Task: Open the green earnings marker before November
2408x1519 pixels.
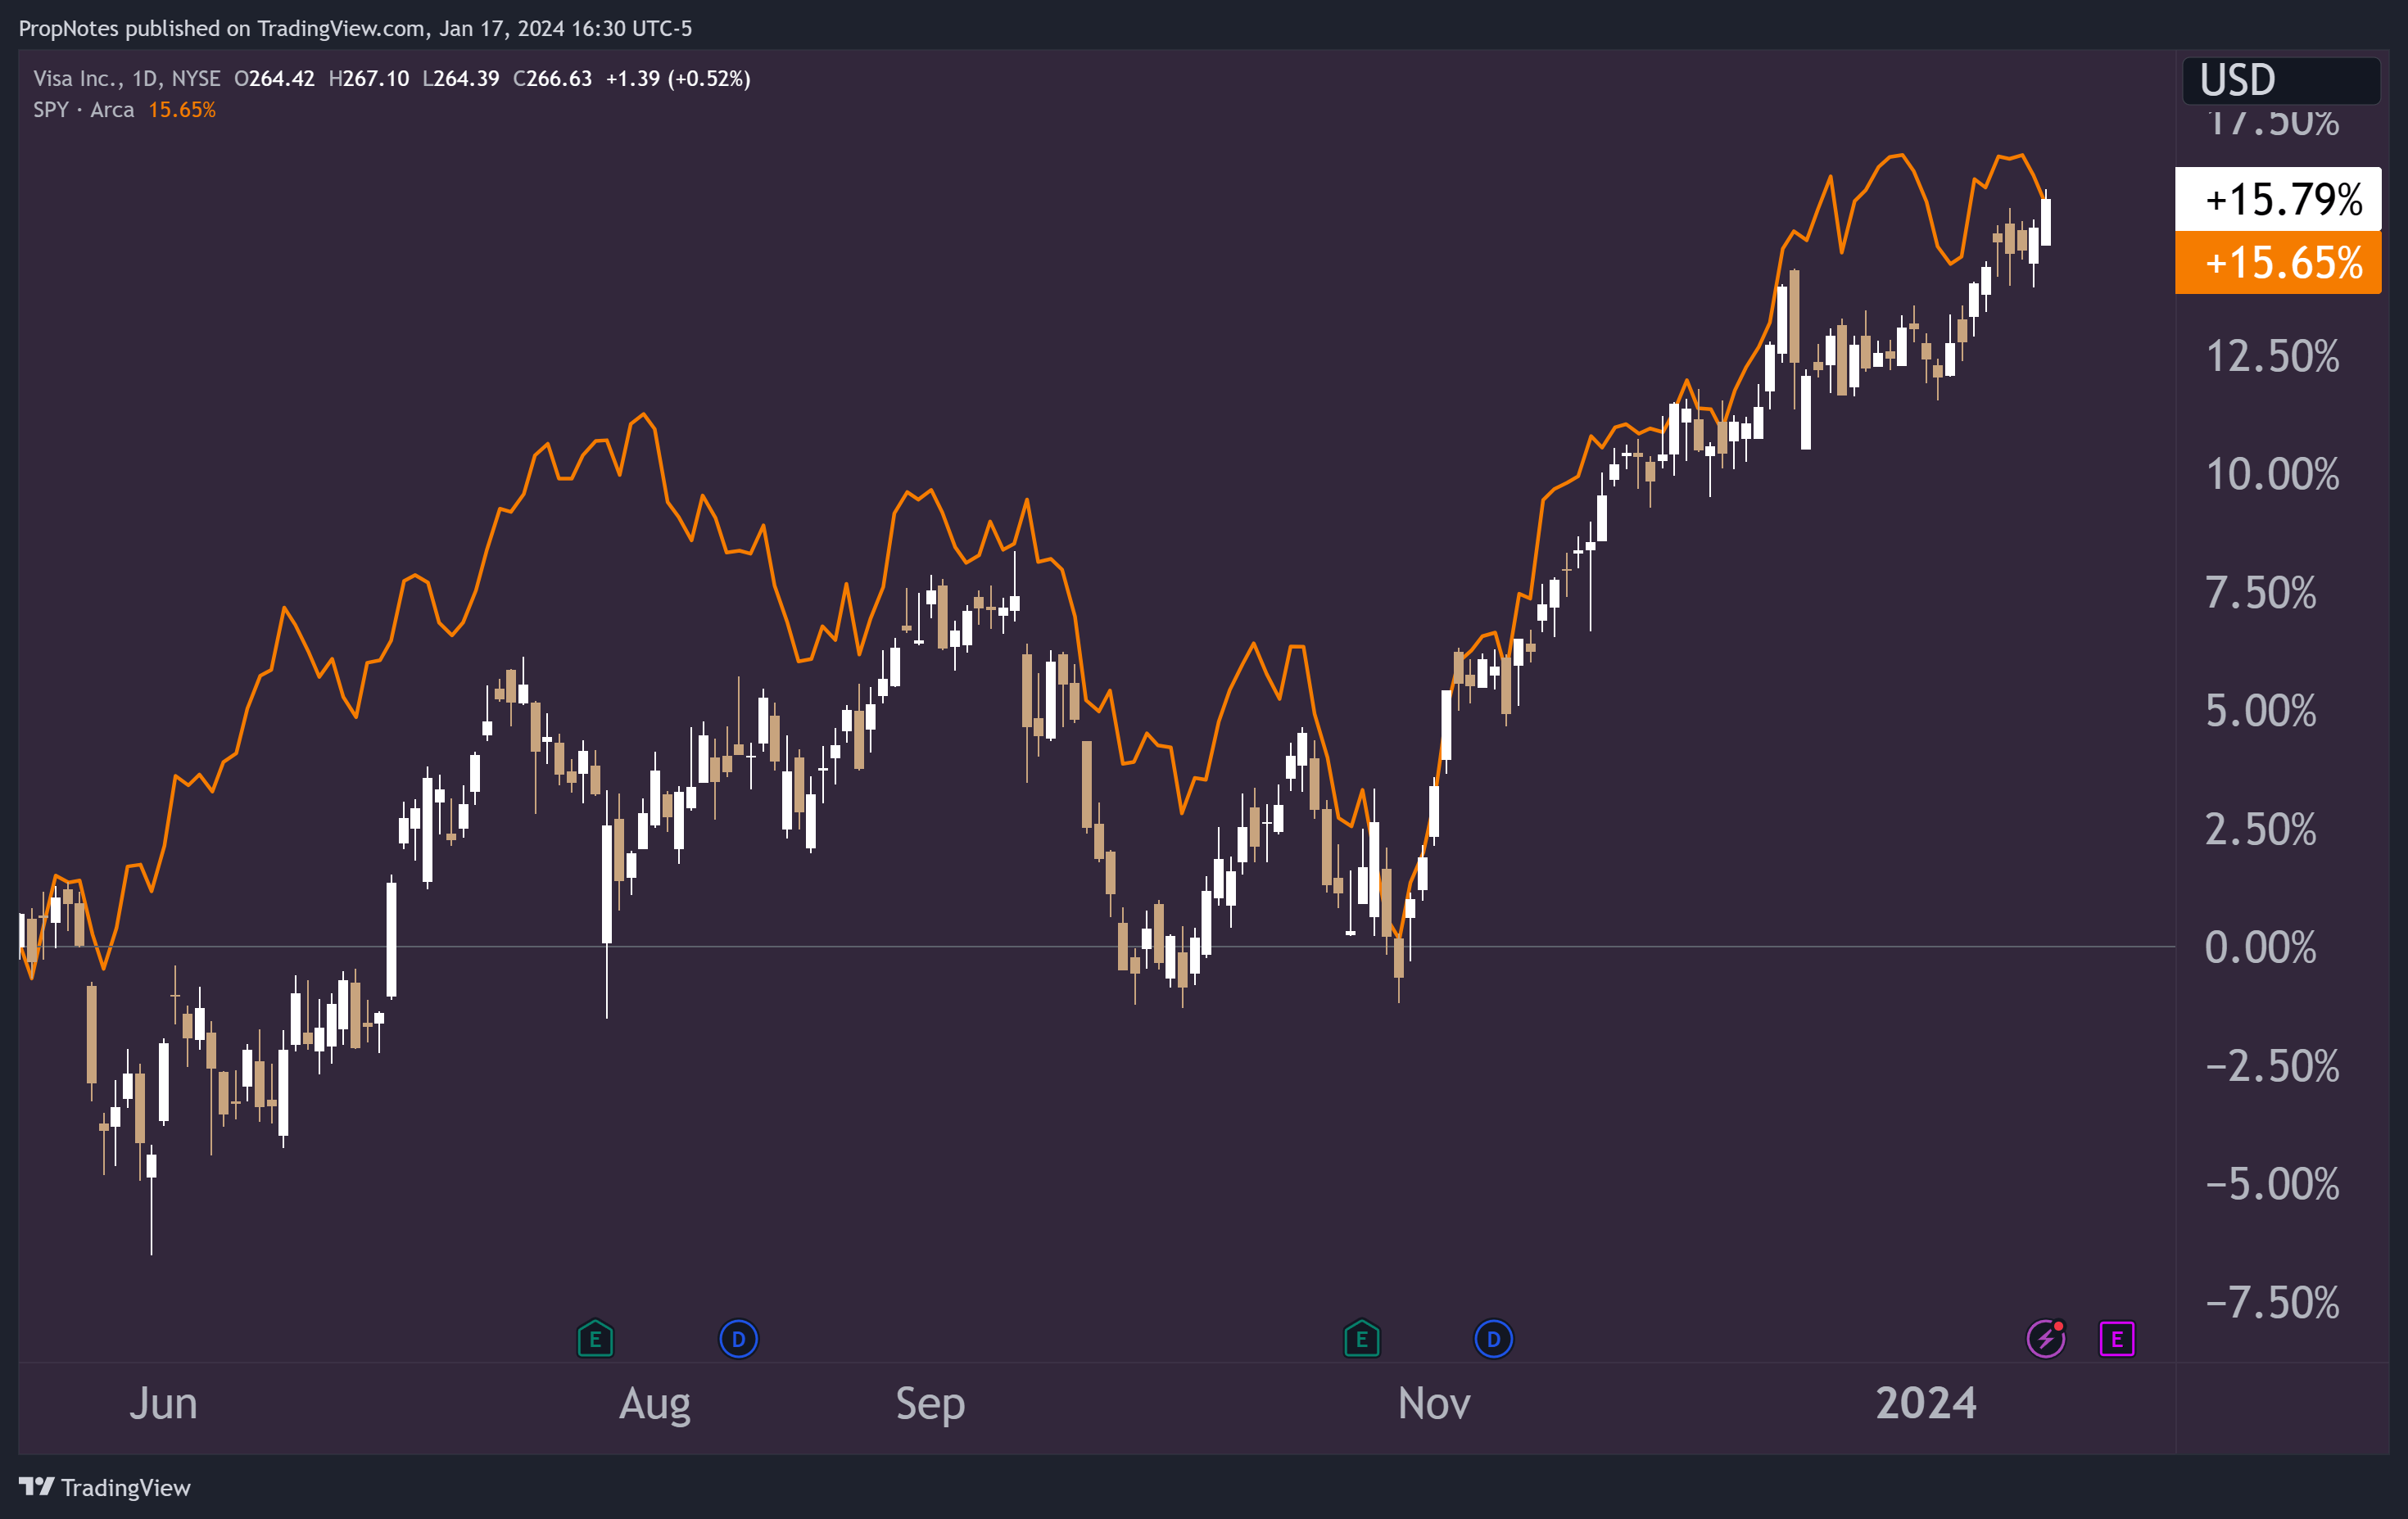Action: coord(1362,1339)
